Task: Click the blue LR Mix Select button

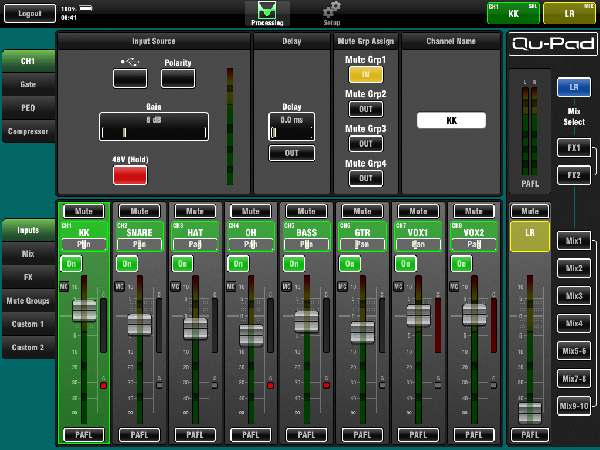Action: click(x=573, y=88)
